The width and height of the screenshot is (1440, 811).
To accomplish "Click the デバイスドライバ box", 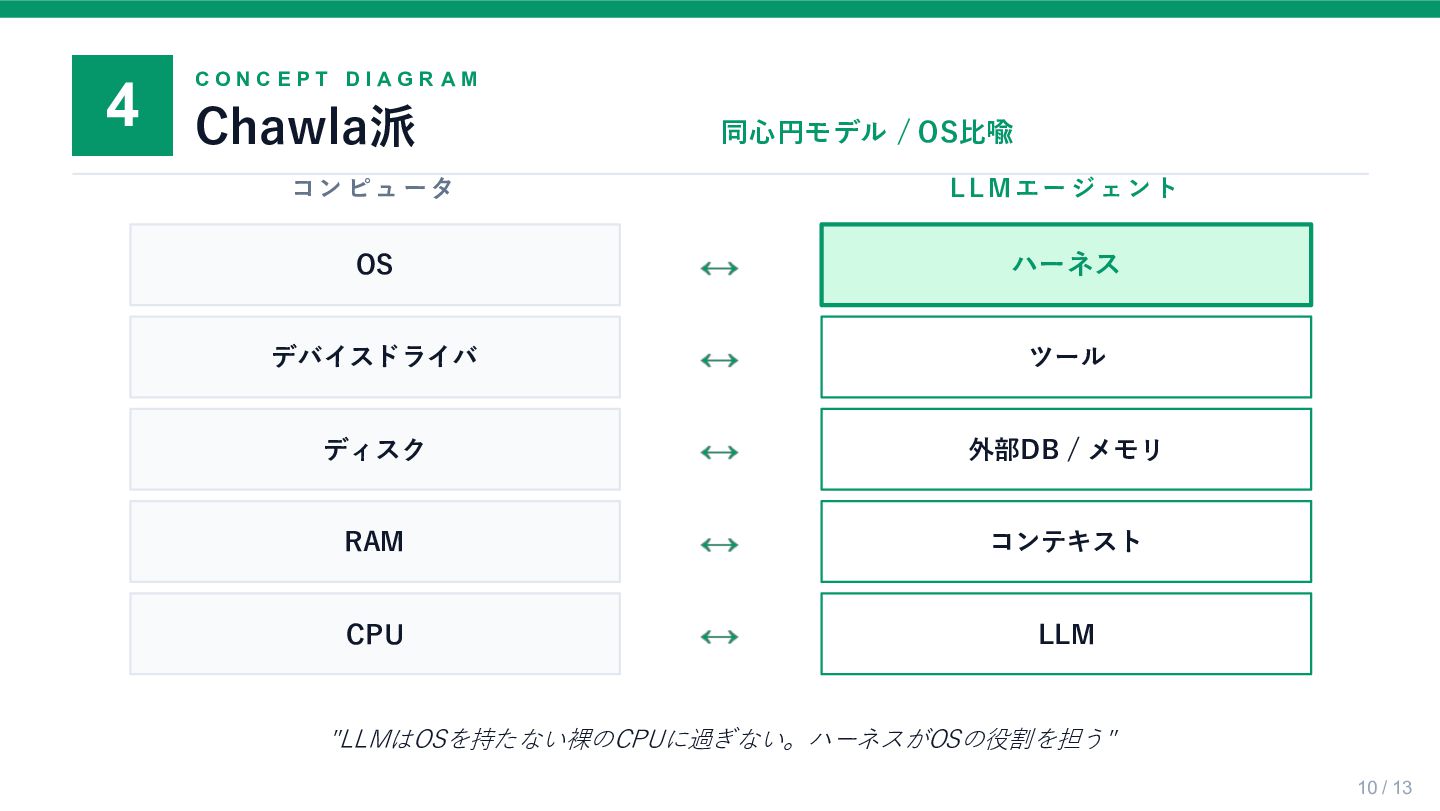I will pyautogui.click(x=375, y=357).
